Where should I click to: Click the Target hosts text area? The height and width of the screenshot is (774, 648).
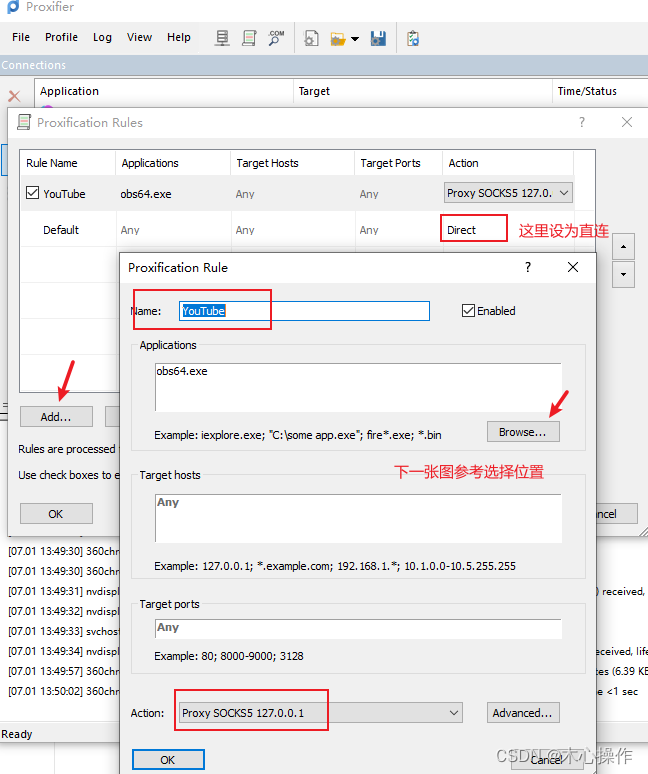[358, 518]
